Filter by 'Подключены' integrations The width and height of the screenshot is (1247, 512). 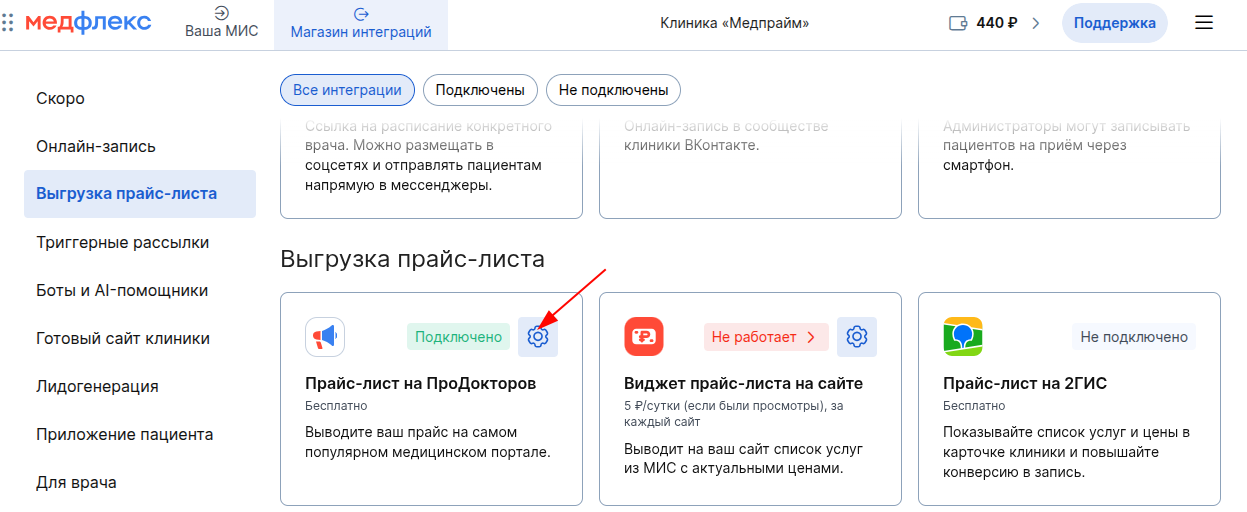[480, 90]
